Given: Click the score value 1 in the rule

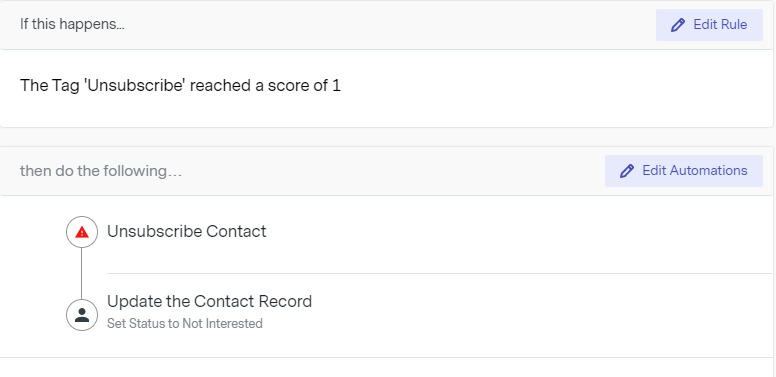Looking at the screenshot, I should (x=336, y=86).
